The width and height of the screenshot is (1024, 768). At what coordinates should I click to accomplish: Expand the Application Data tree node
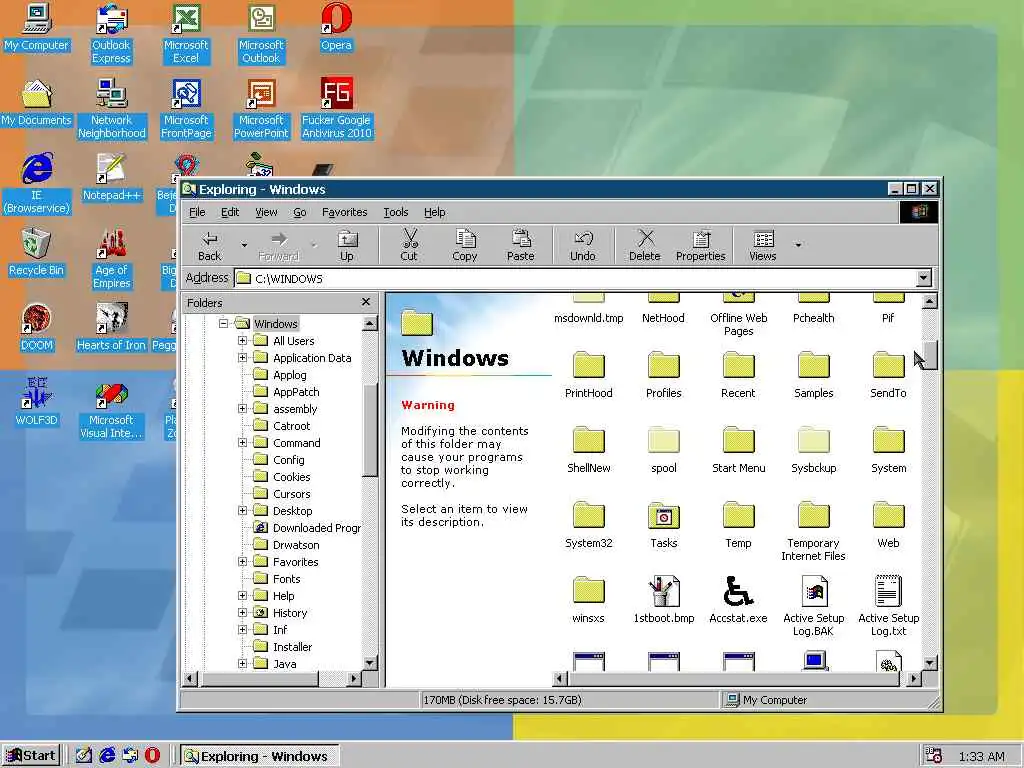pos(242,357)
